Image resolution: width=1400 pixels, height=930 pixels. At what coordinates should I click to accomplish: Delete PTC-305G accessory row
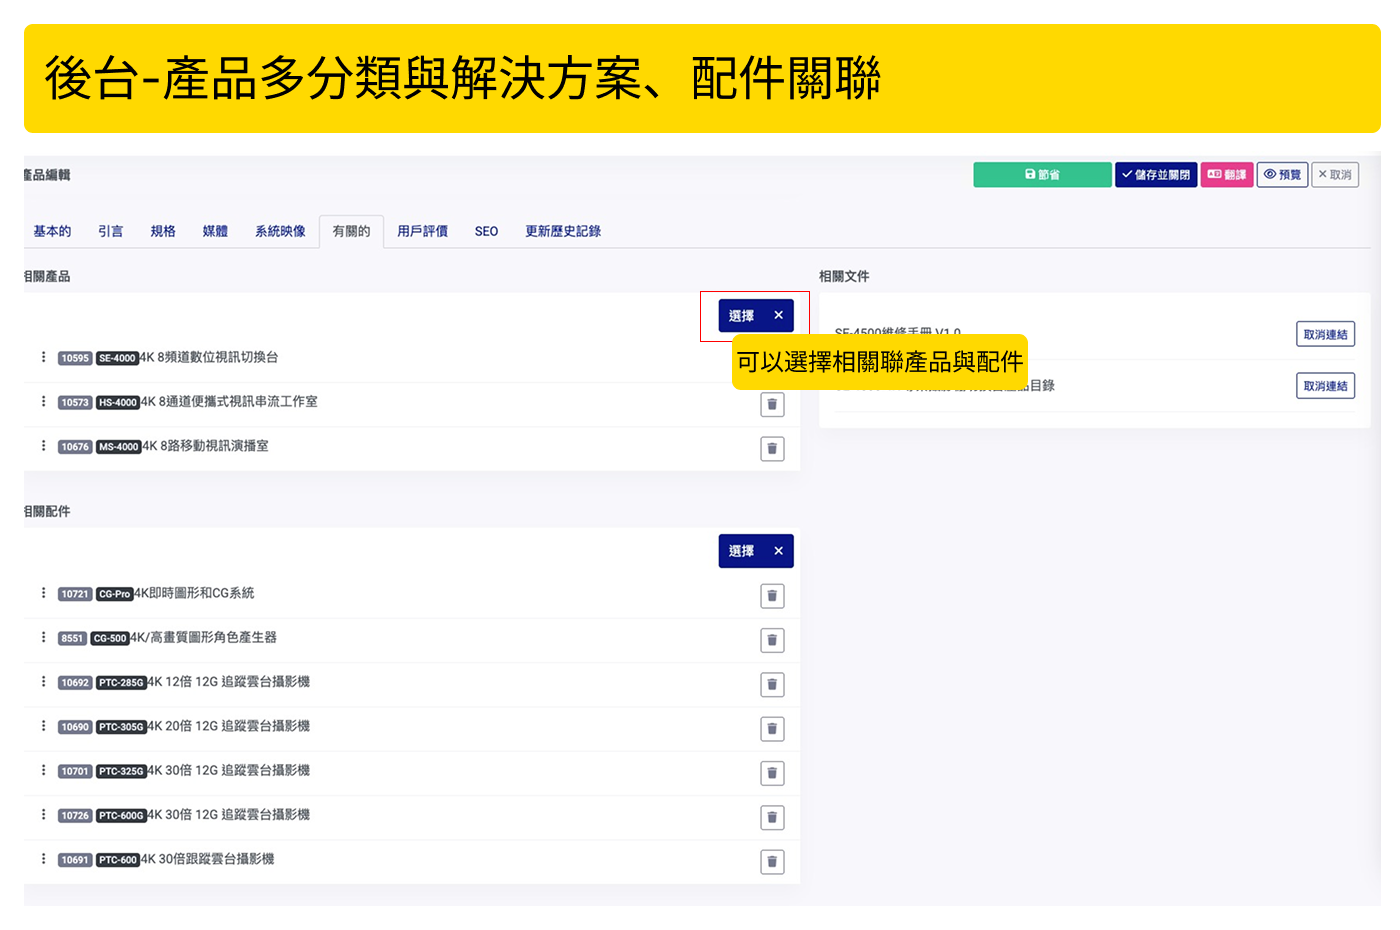click(x=772, y=729)
